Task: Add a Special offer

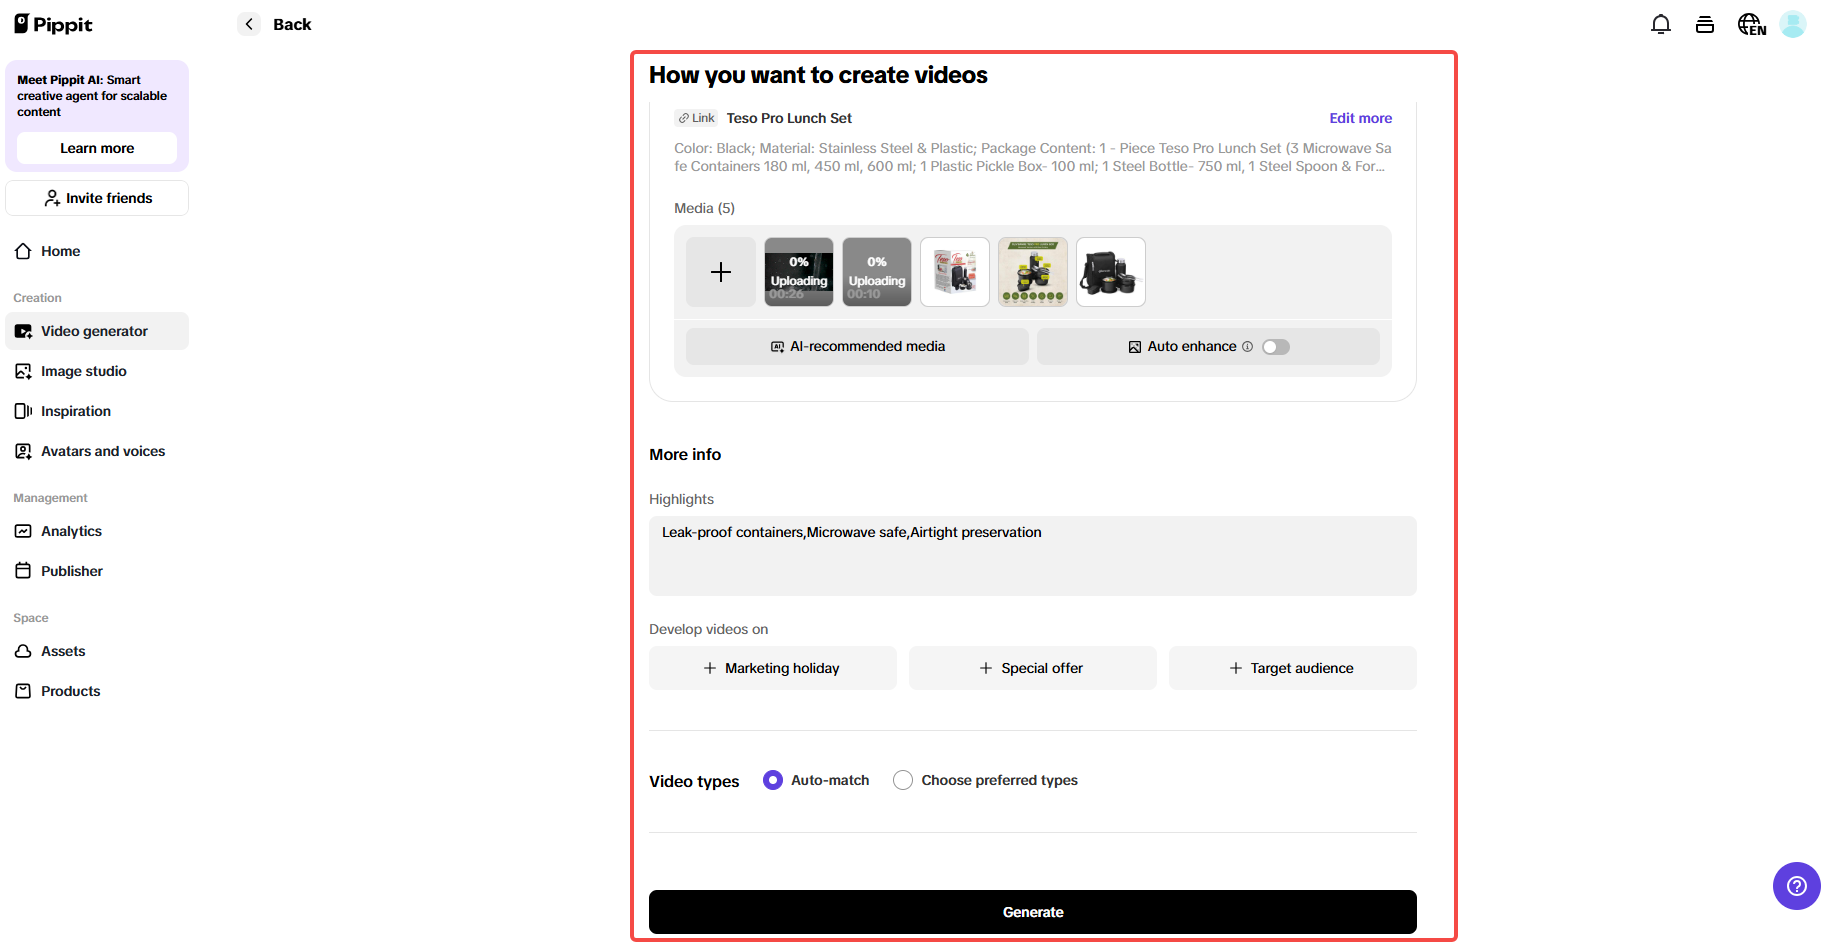Action: click(1033, 668)
